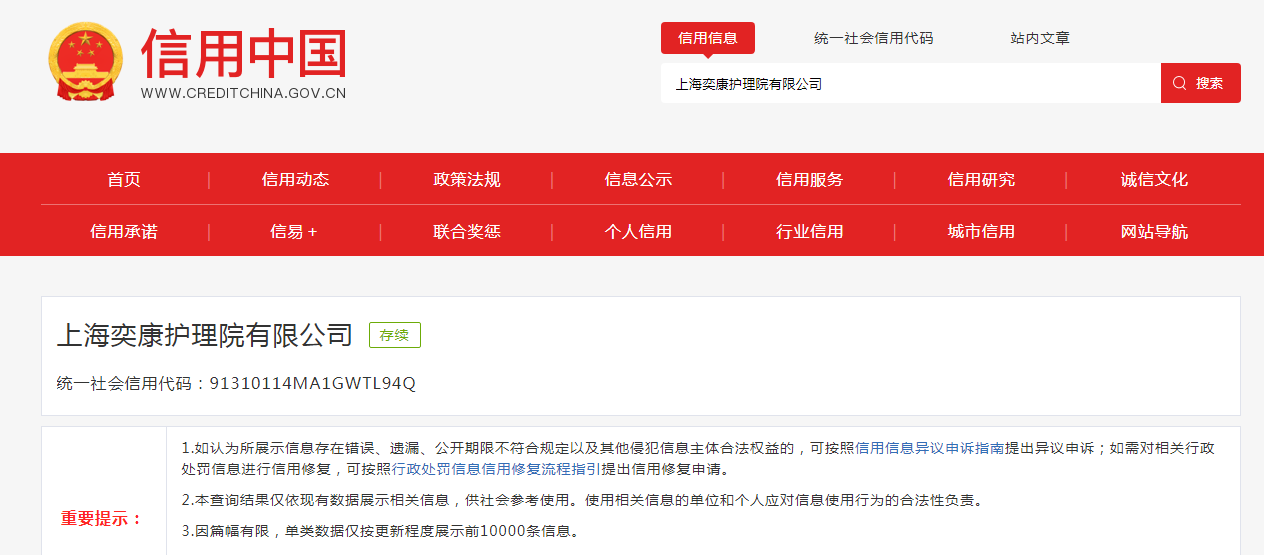Click the 信用信息异议申诉指南 link
This screenshot has width=1264, height=555.
[x=930, y=448]
